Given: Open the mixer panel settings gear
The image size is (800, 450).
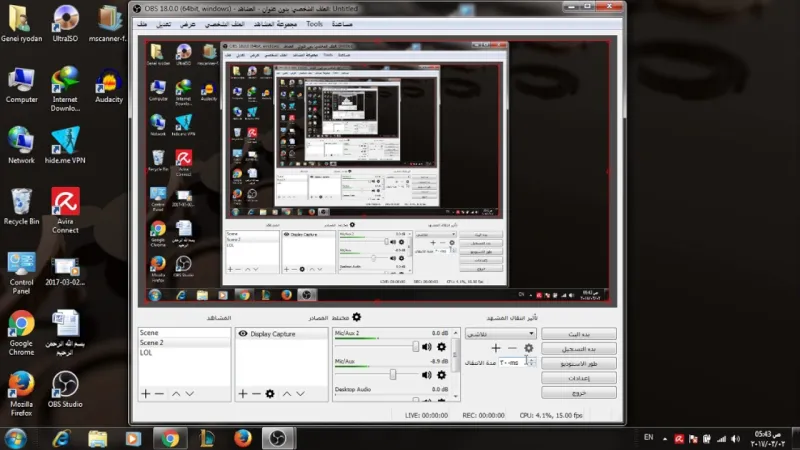Looking at the screenshot, I should 356,317.
